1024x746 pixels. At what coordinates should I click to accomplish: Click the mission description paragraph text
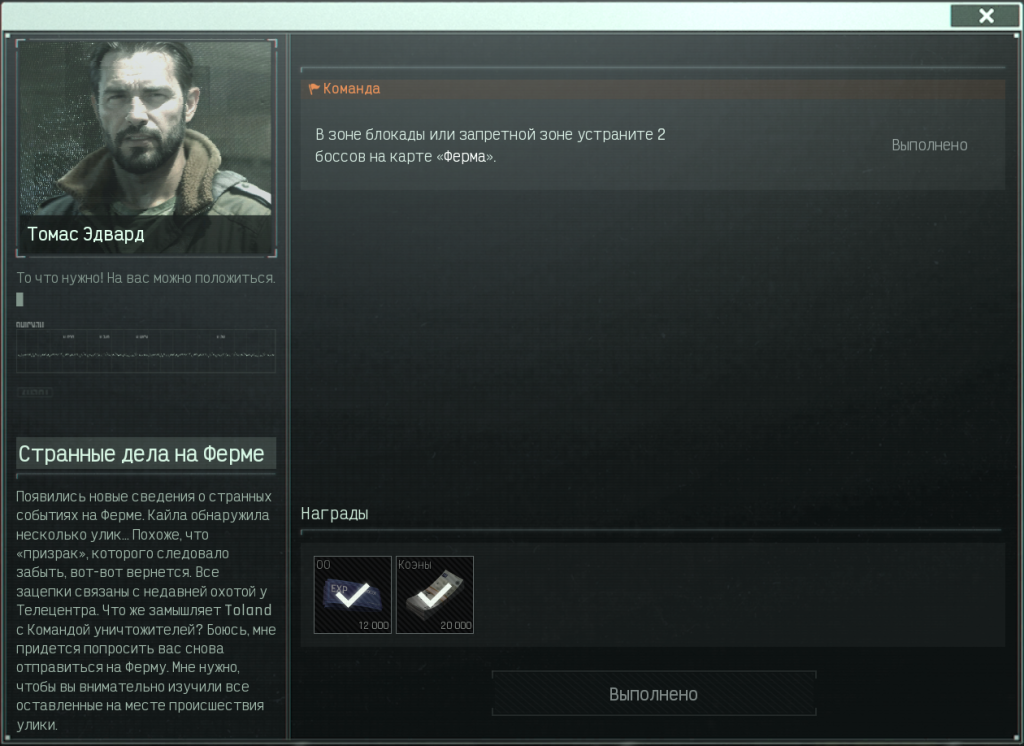tap(146, 610)
